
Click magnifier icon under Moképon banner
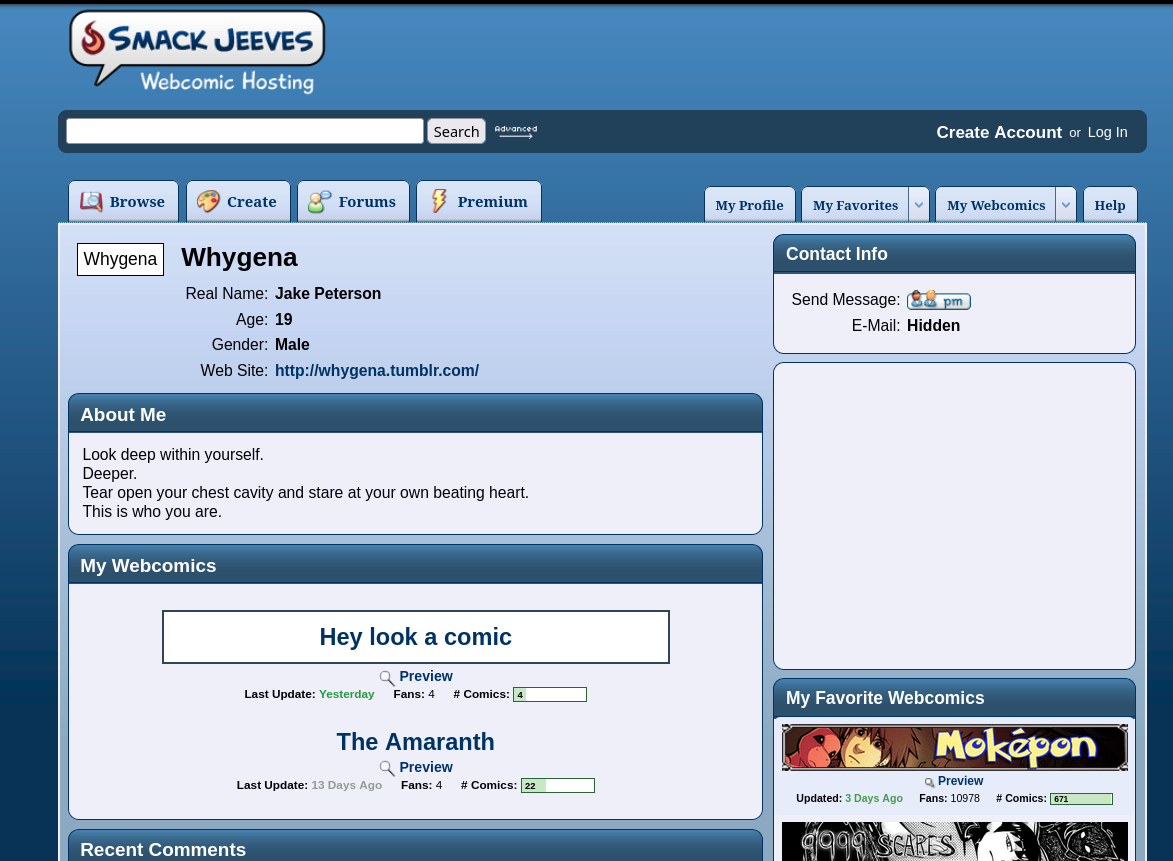point(929,782)
